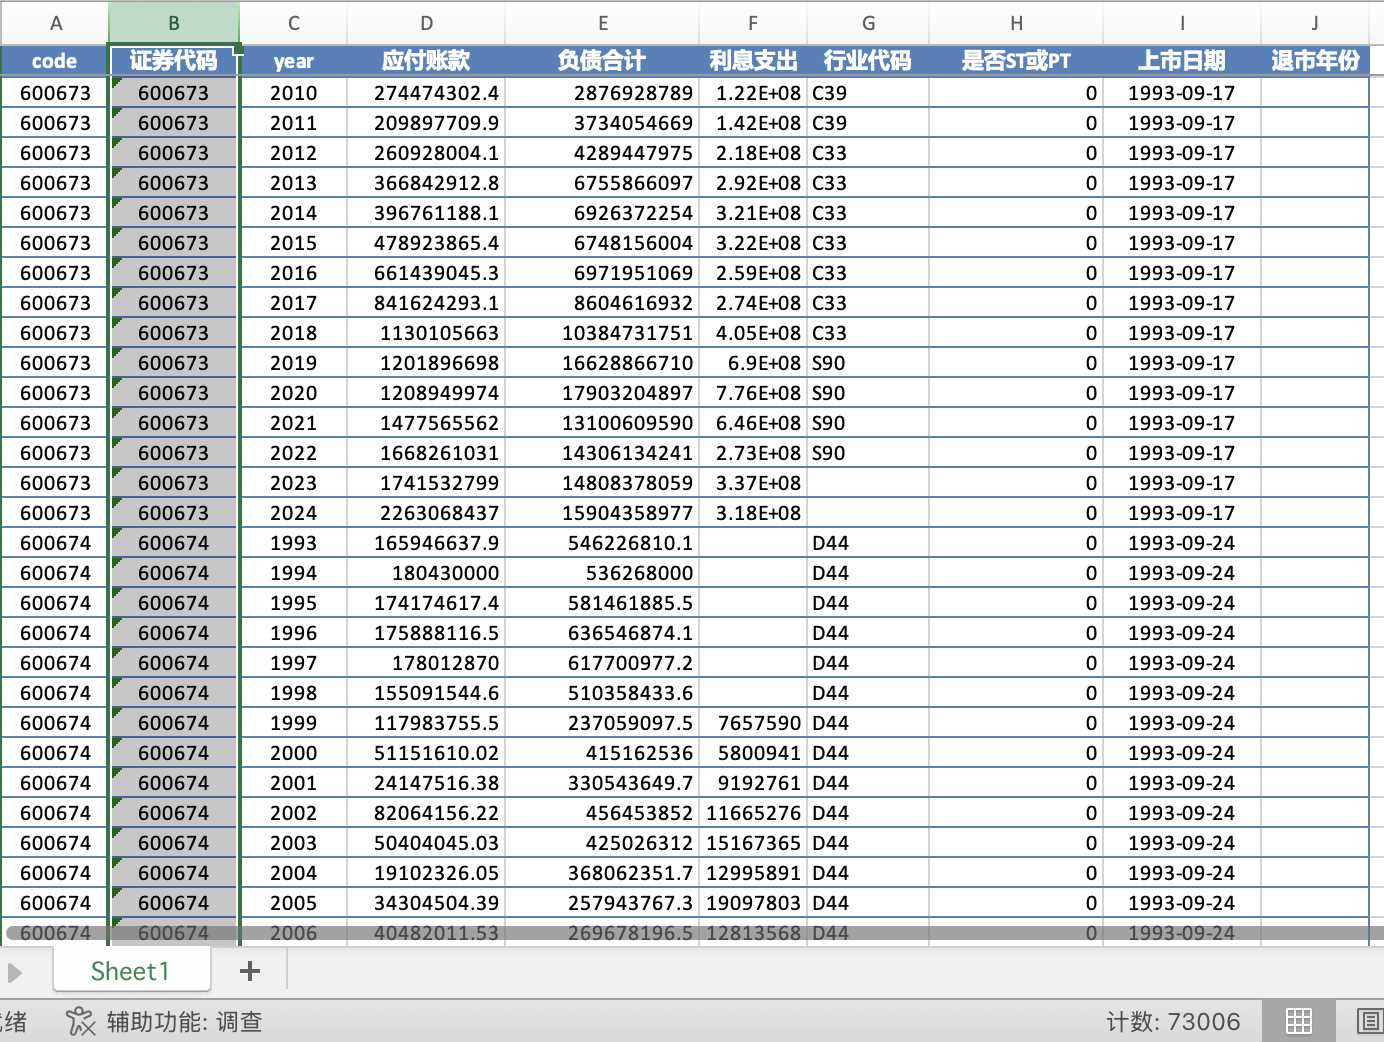Click the year cell 2019
The width and height of the screenshot is (1384, 1042).
coord(293,363)
